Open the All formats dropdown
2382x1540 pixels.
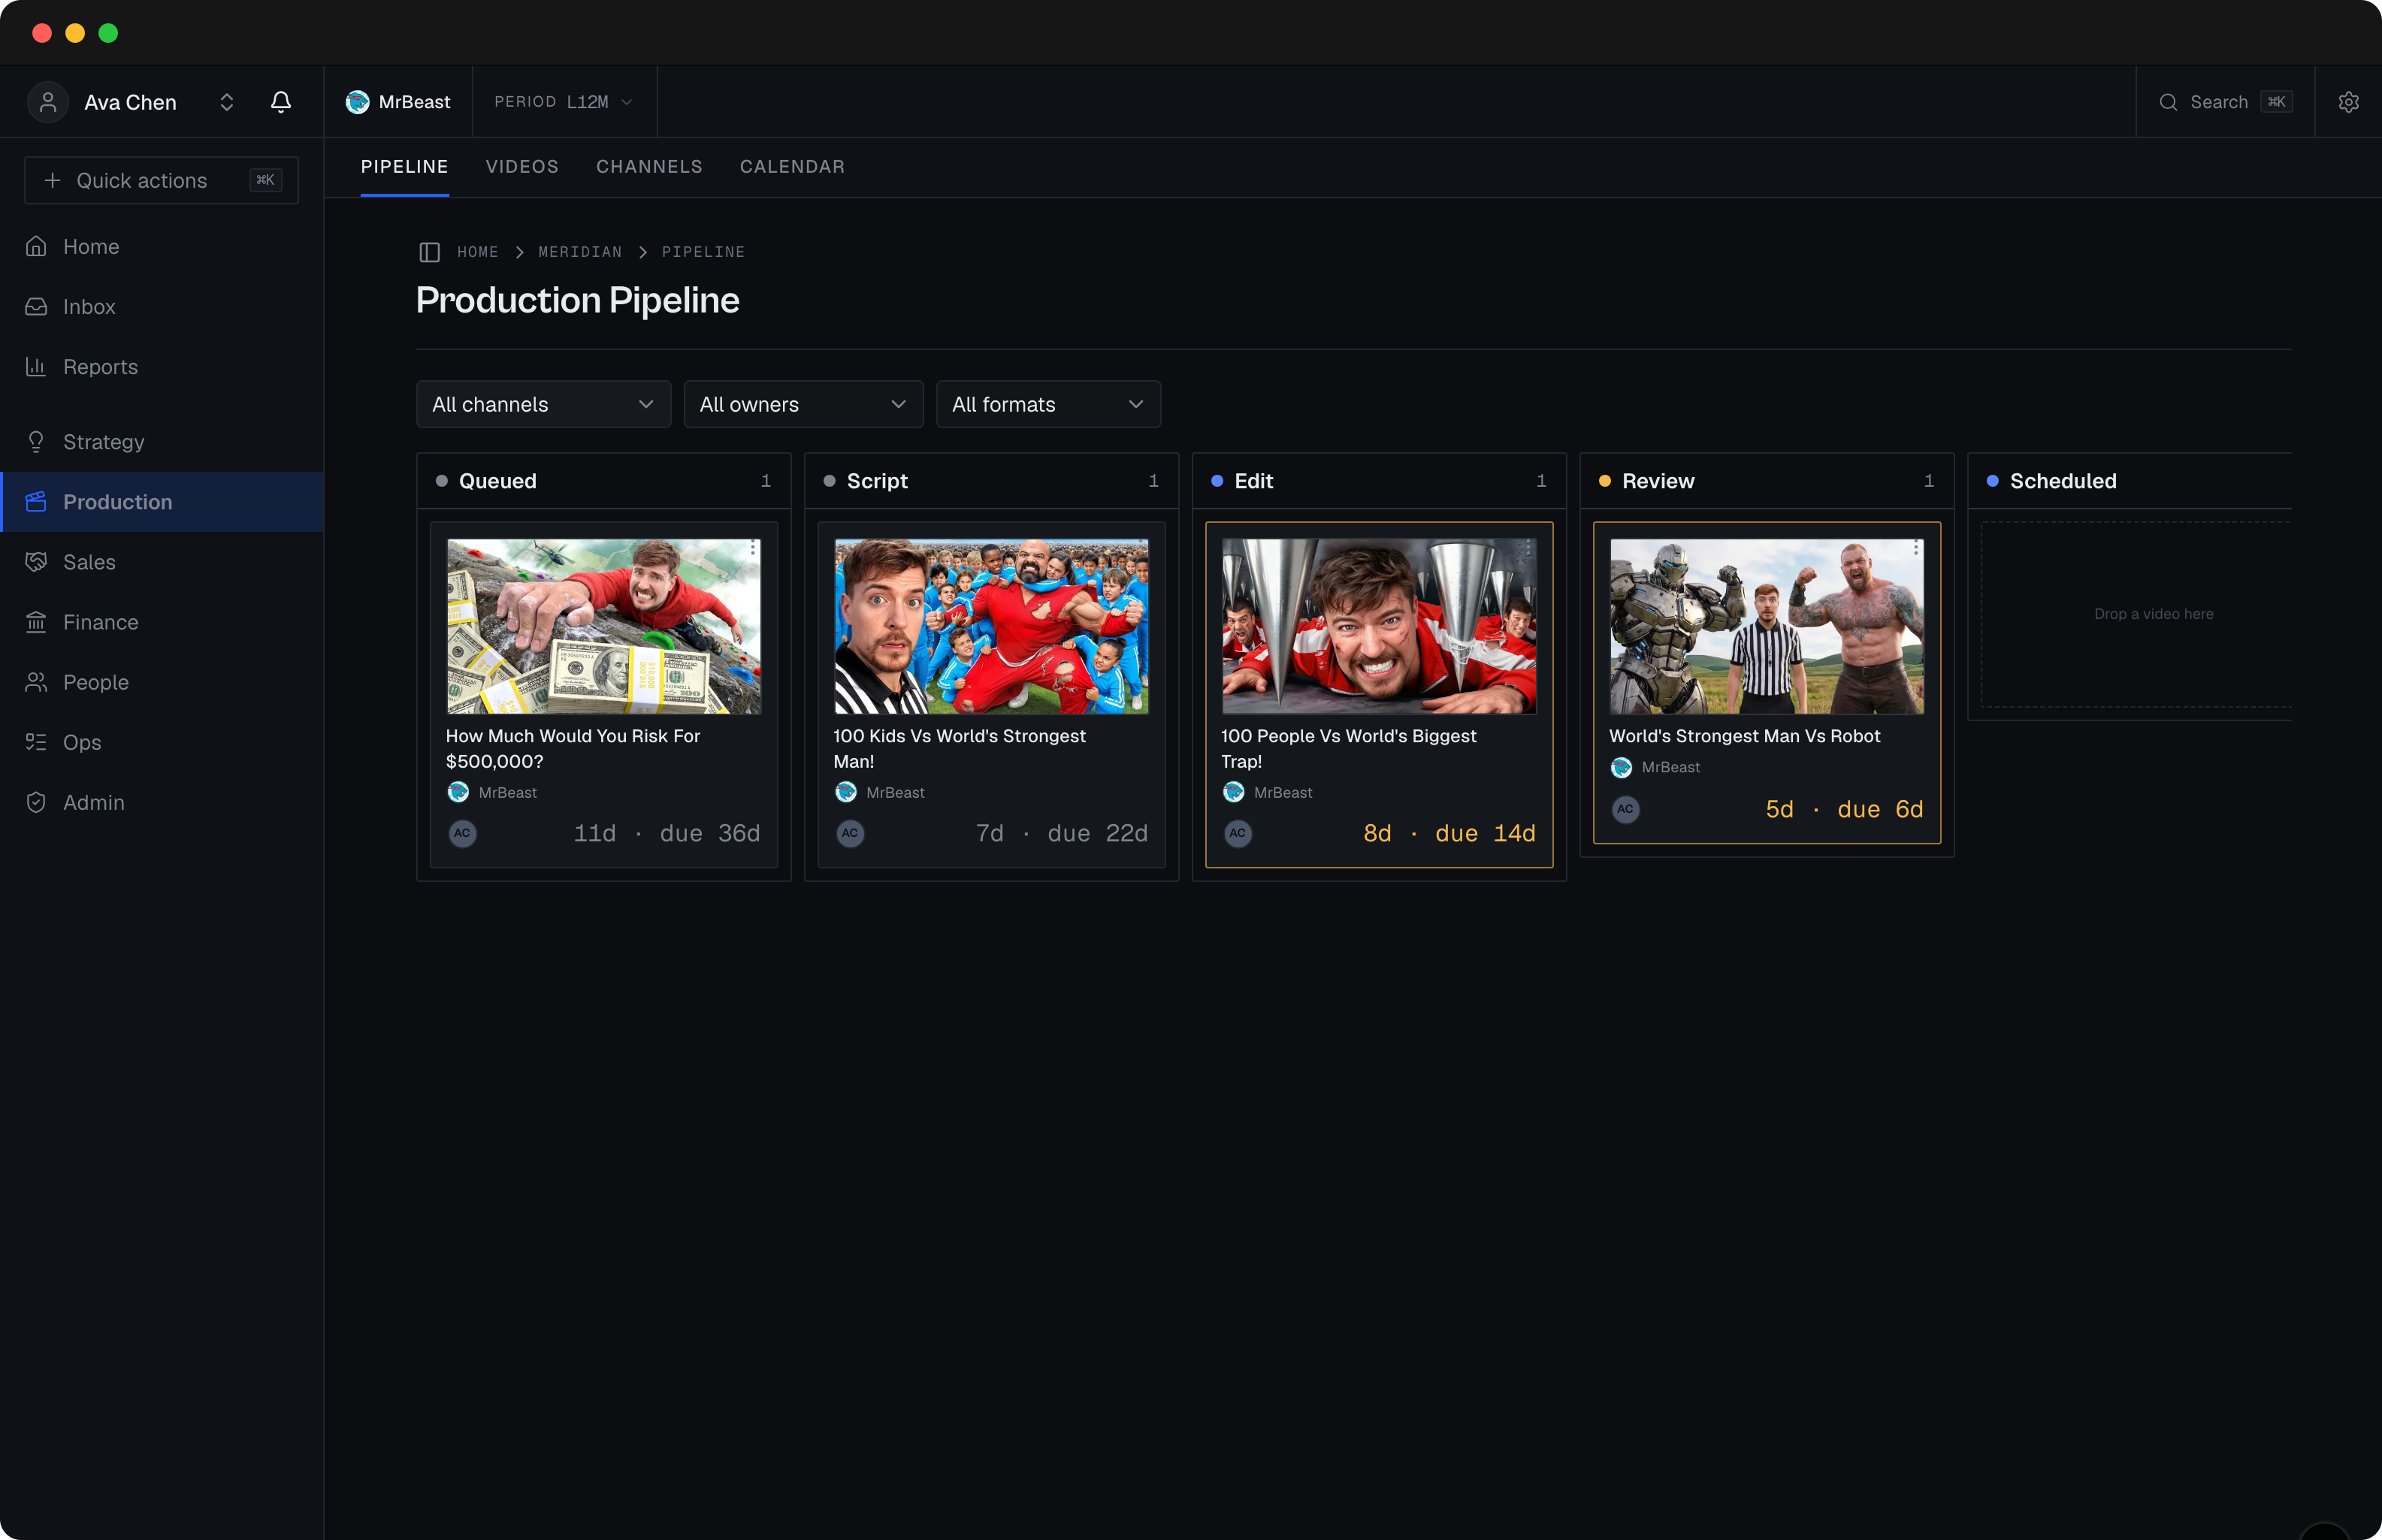tap(1048, 404)
